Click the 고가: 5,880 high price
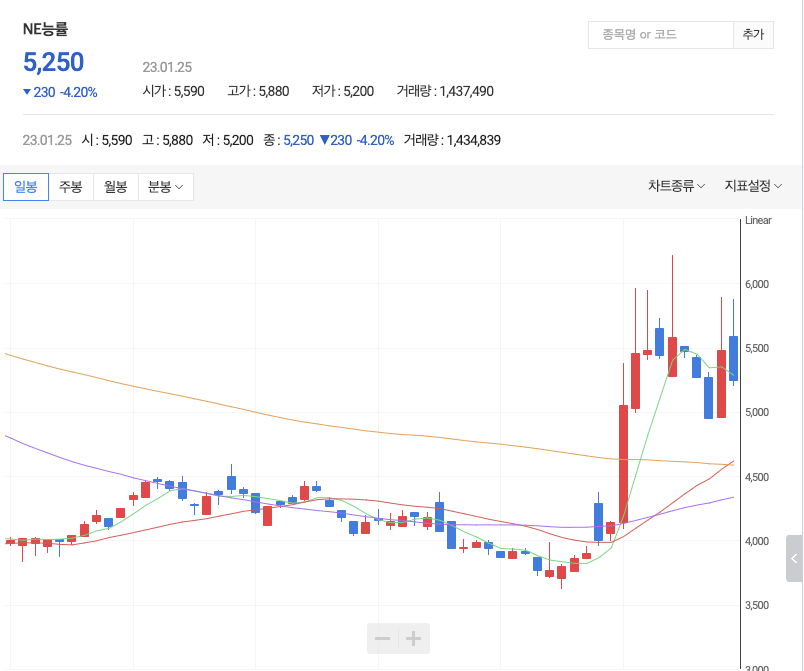The width and height of the screenshot is (804, 671). coord(258,91)
